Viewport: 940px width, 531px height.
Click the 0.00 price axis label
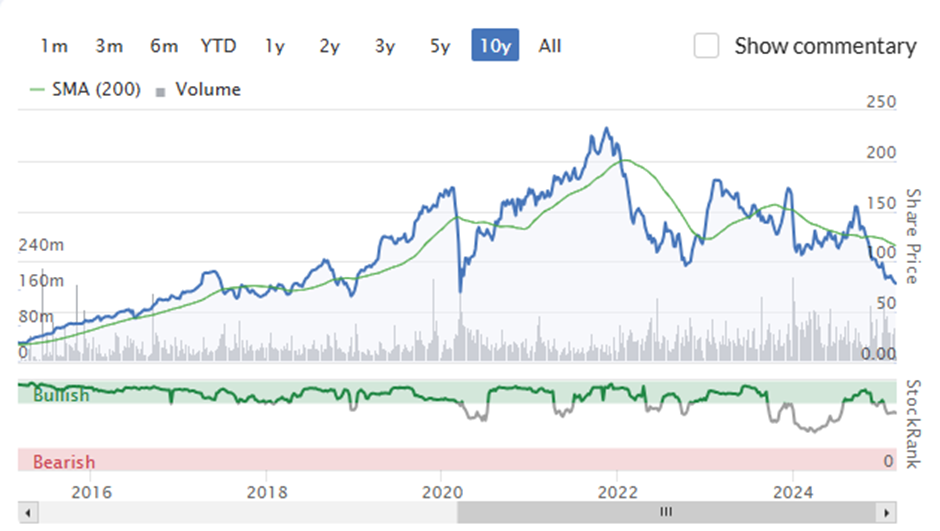pos(878,354)
